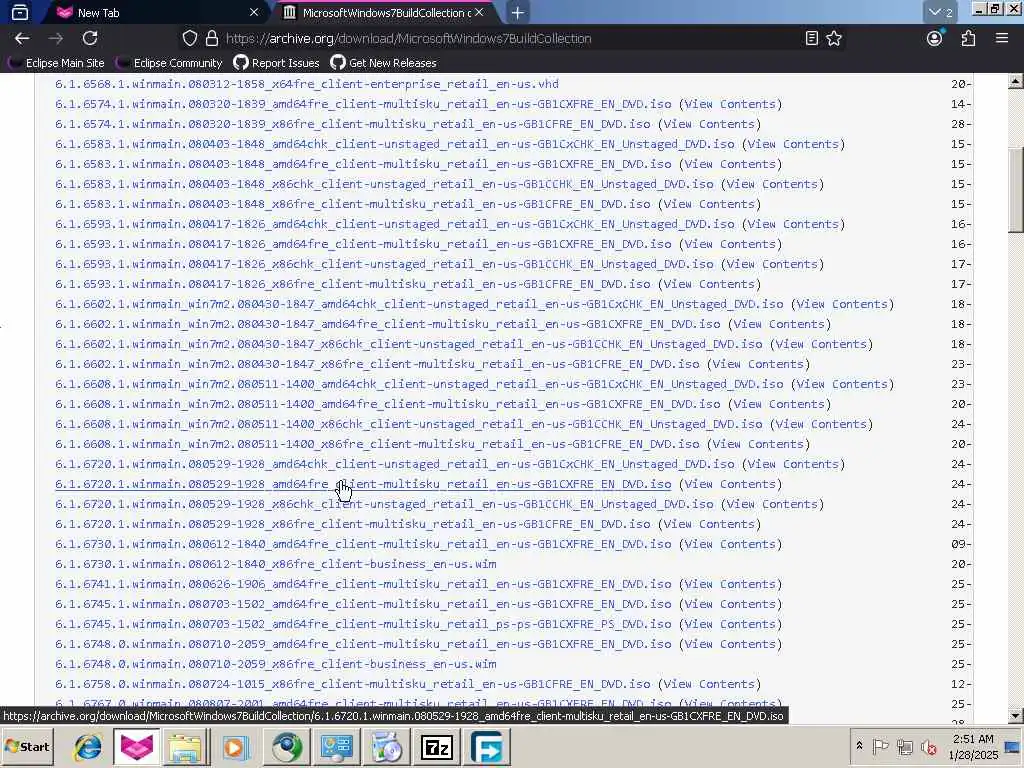Close the New Tab tab
The width and height of the screenshot is (1024, 768).
(254, 12)
